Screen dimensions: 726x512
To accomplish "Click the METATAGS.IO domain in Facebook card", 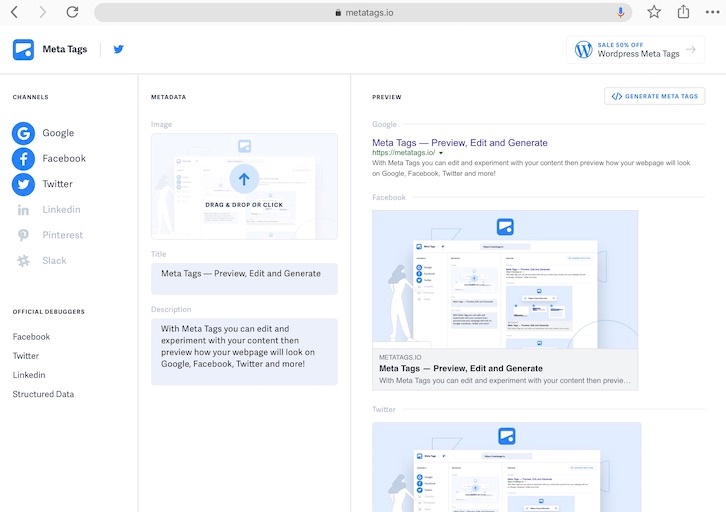I will (x=400, y=357).
